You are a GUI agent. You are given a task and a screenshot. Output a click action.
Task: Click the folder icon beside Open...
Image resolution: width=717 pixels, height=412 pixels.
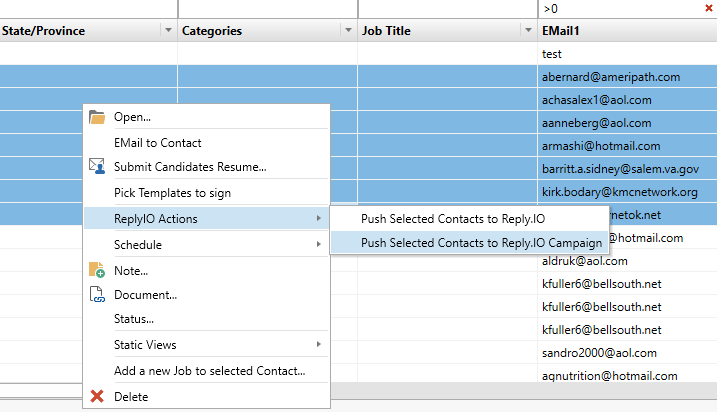click(96, 117)
